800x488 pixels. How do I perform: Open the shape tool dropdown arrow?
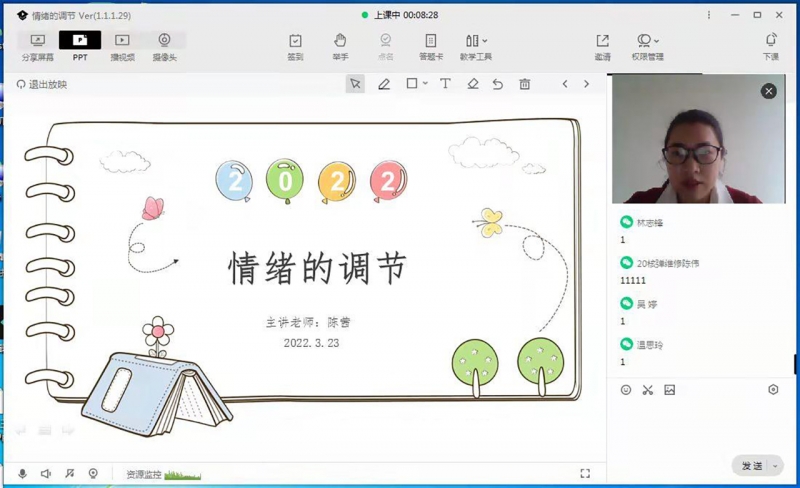click(x=426, y=84)
